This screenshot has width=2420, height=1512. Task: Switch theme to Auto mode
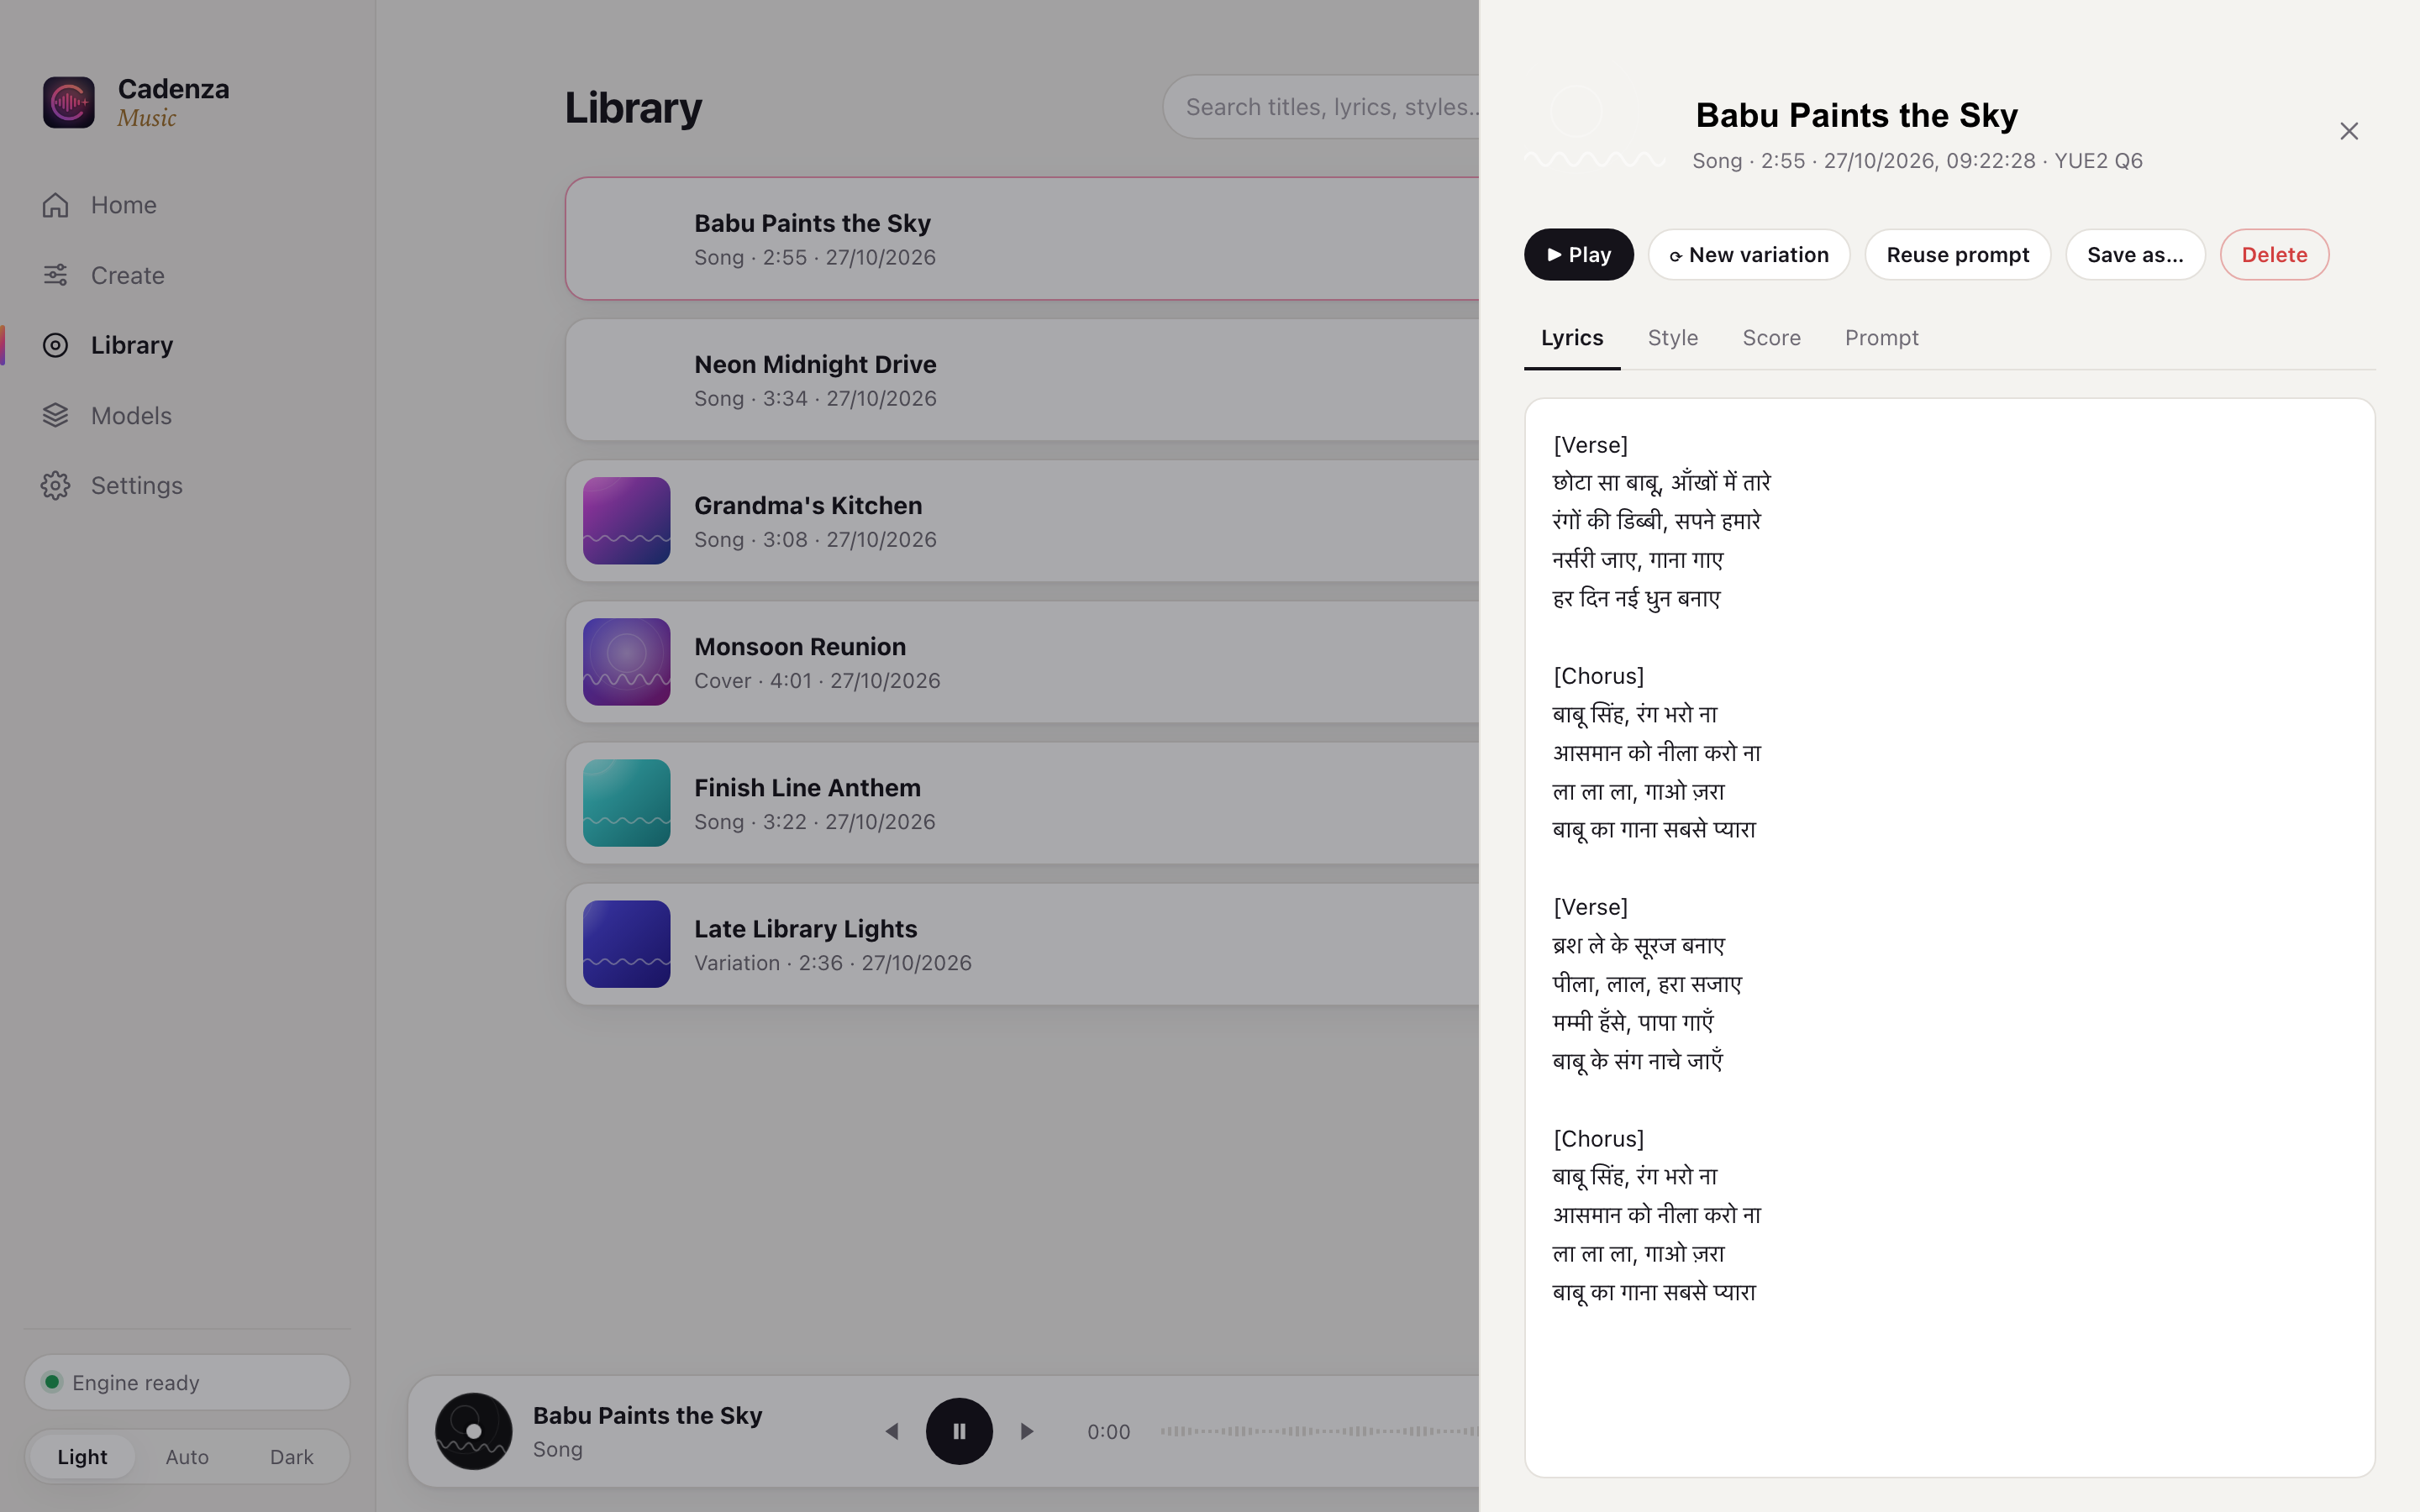(x=187, y=1457)
